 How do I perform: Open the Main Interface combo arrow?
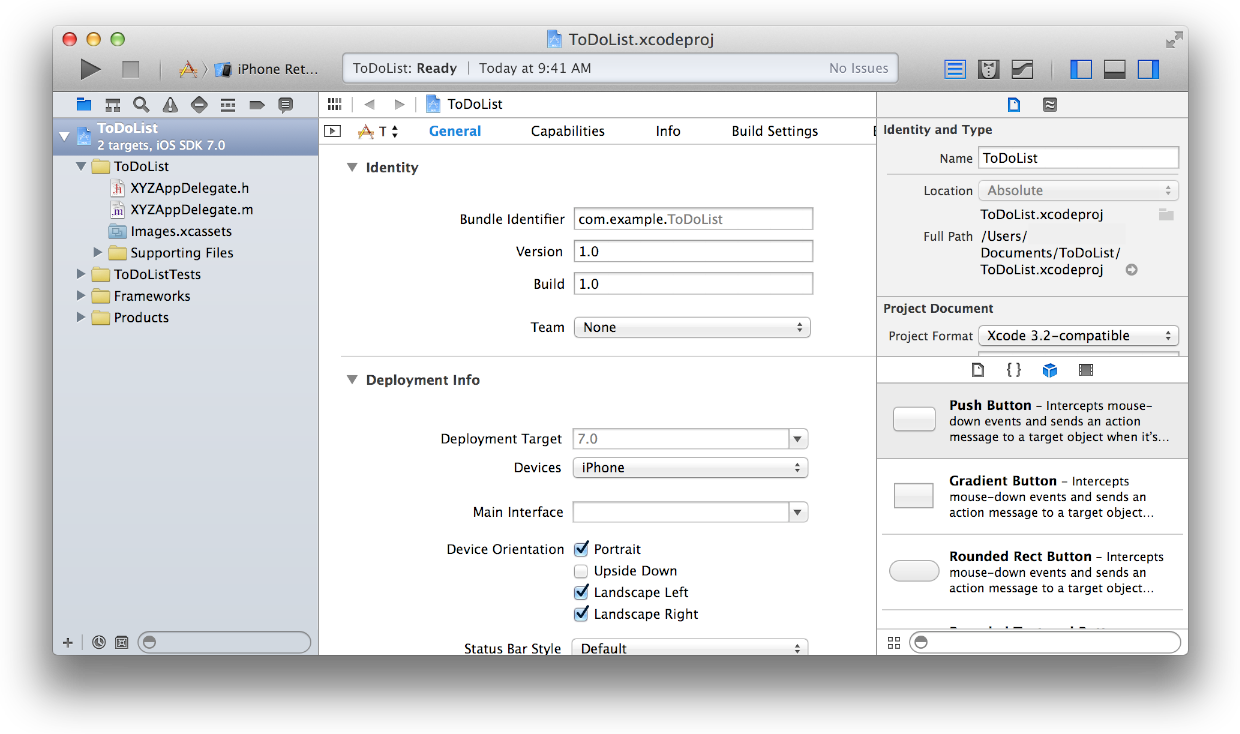pos(798,512)
